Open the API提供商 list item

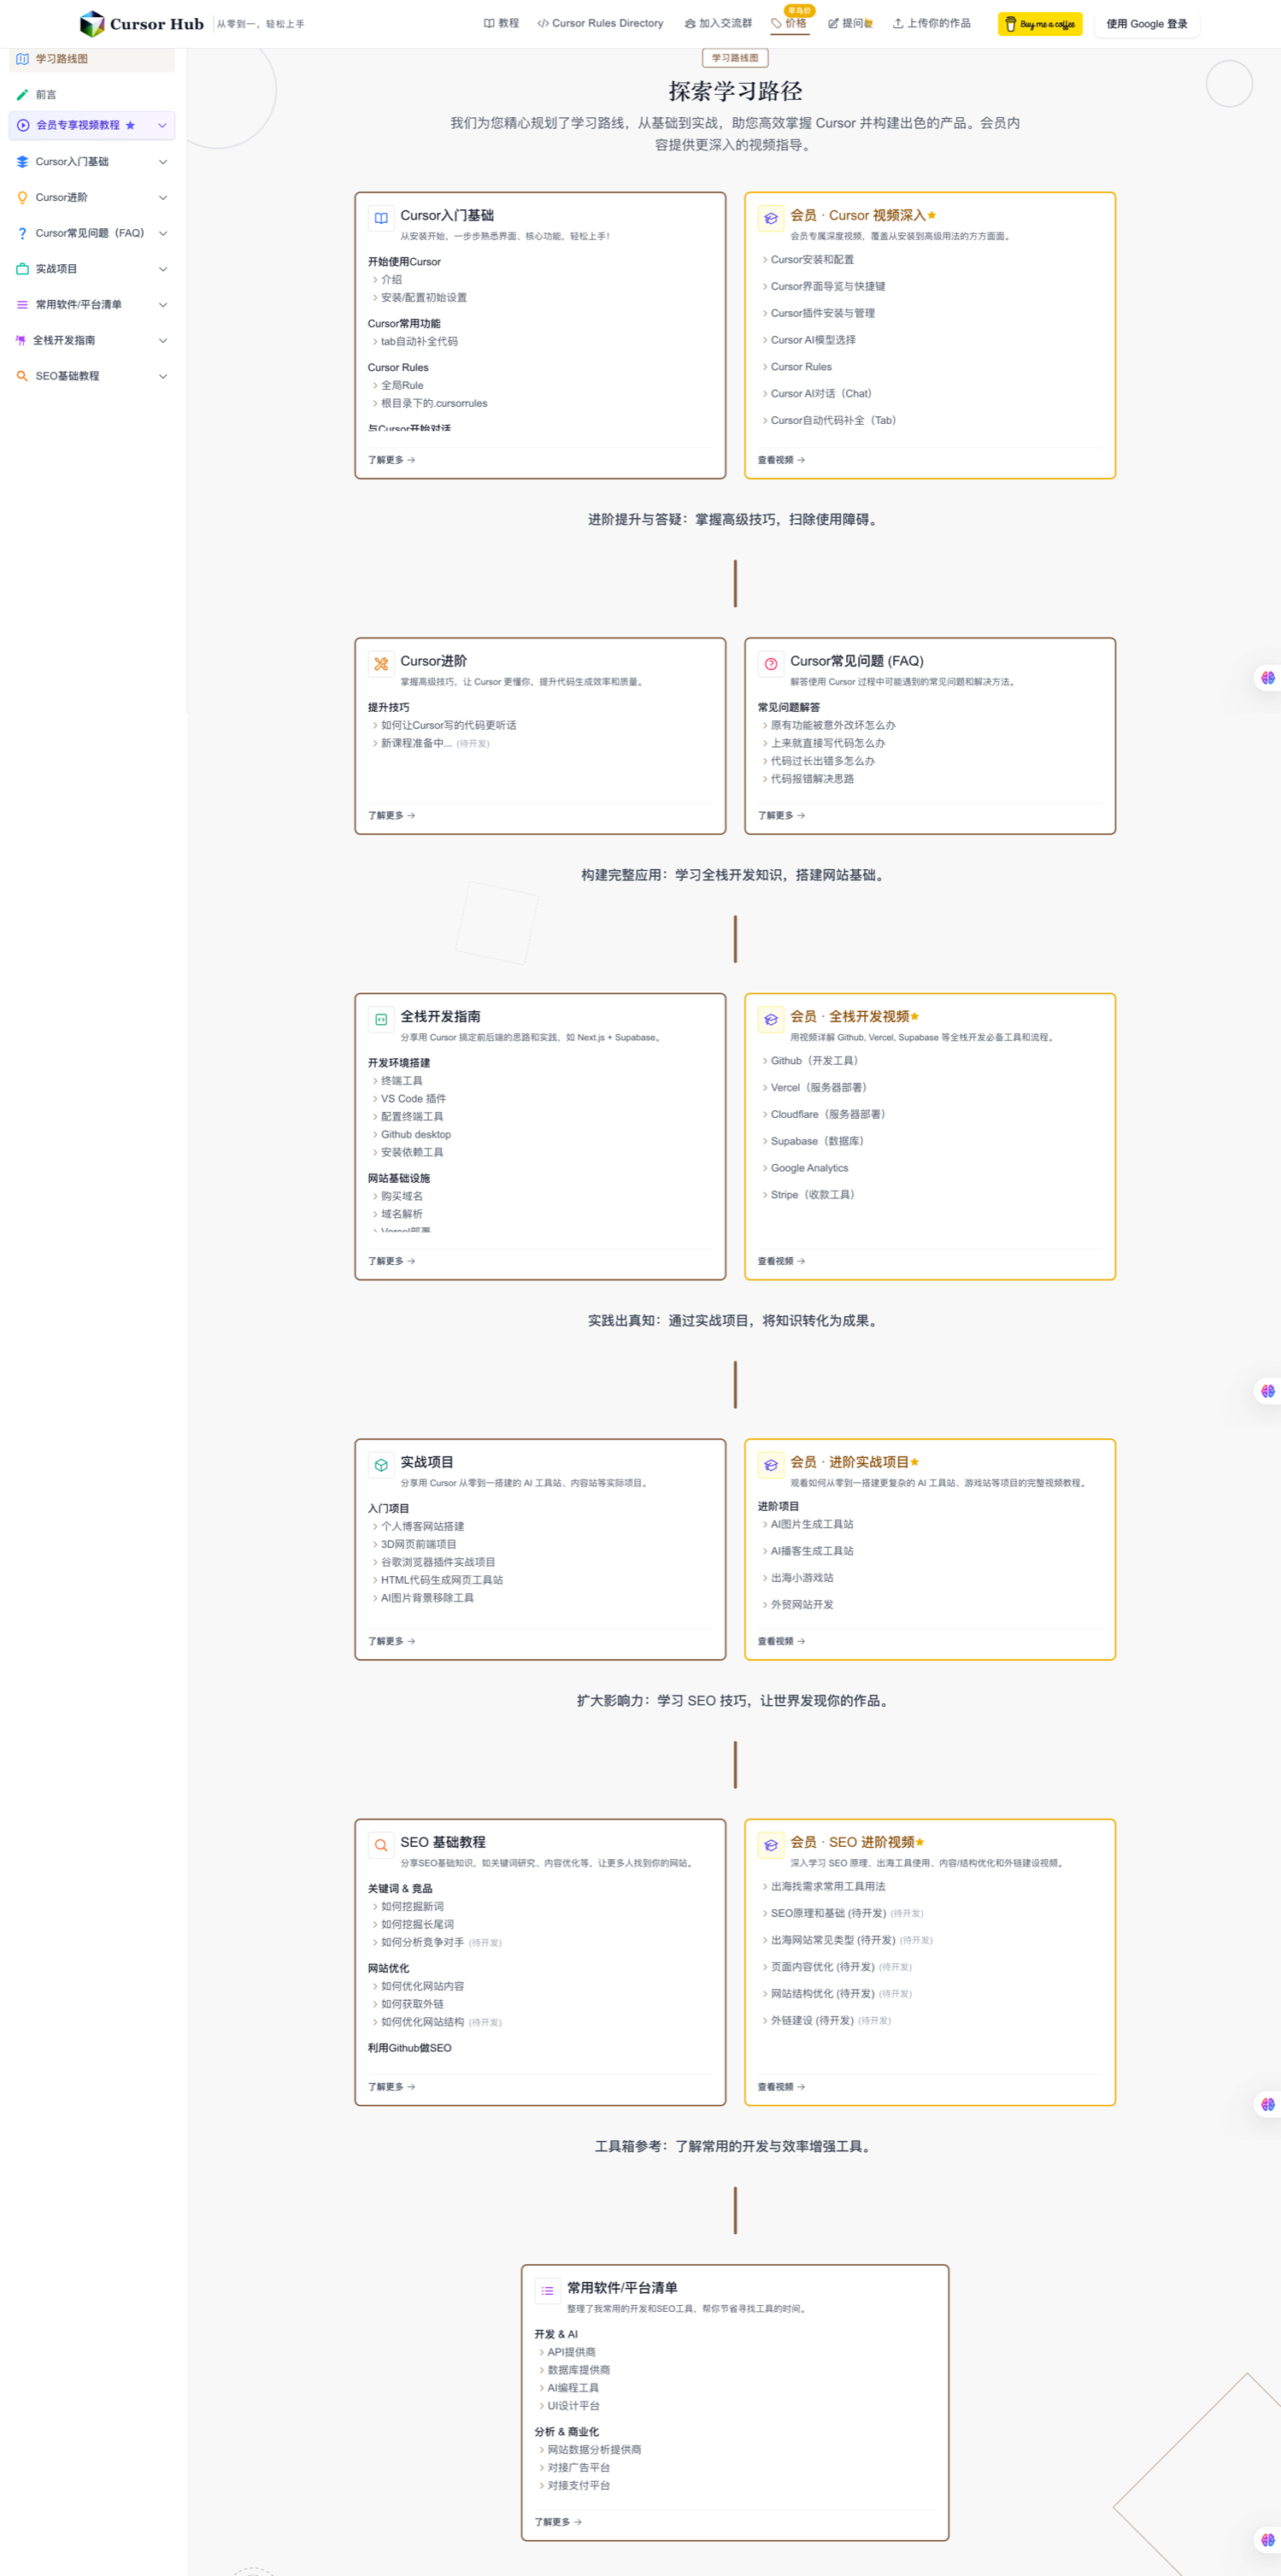click(x=571, y=2353)
